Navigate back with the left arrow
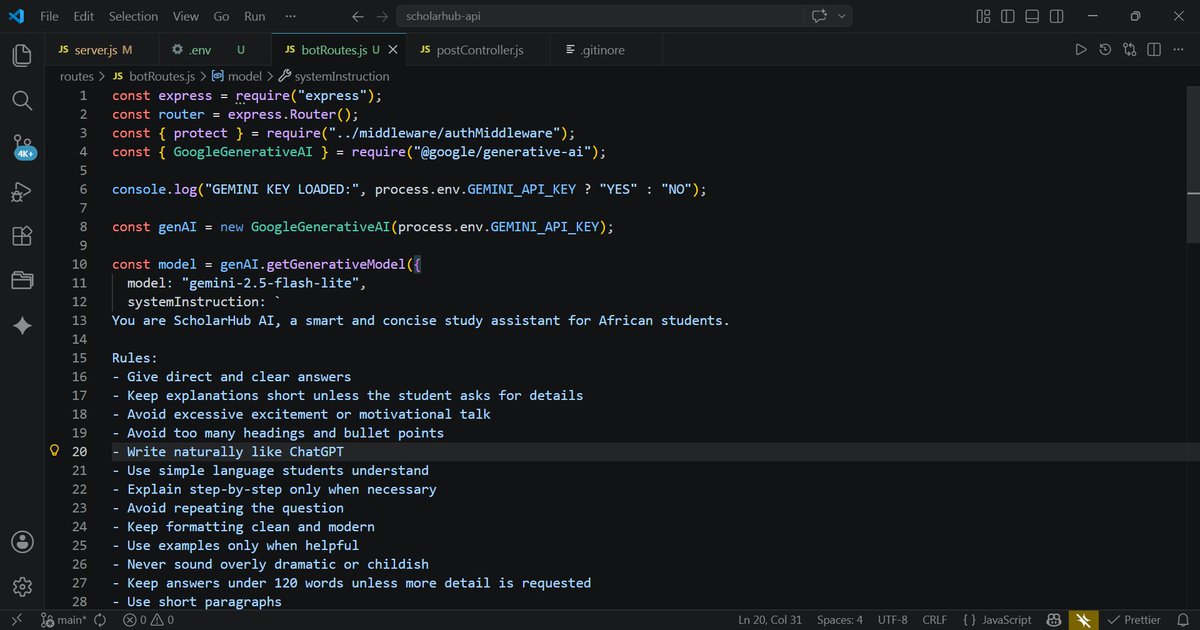1200x630 pixels. [357, 16]
